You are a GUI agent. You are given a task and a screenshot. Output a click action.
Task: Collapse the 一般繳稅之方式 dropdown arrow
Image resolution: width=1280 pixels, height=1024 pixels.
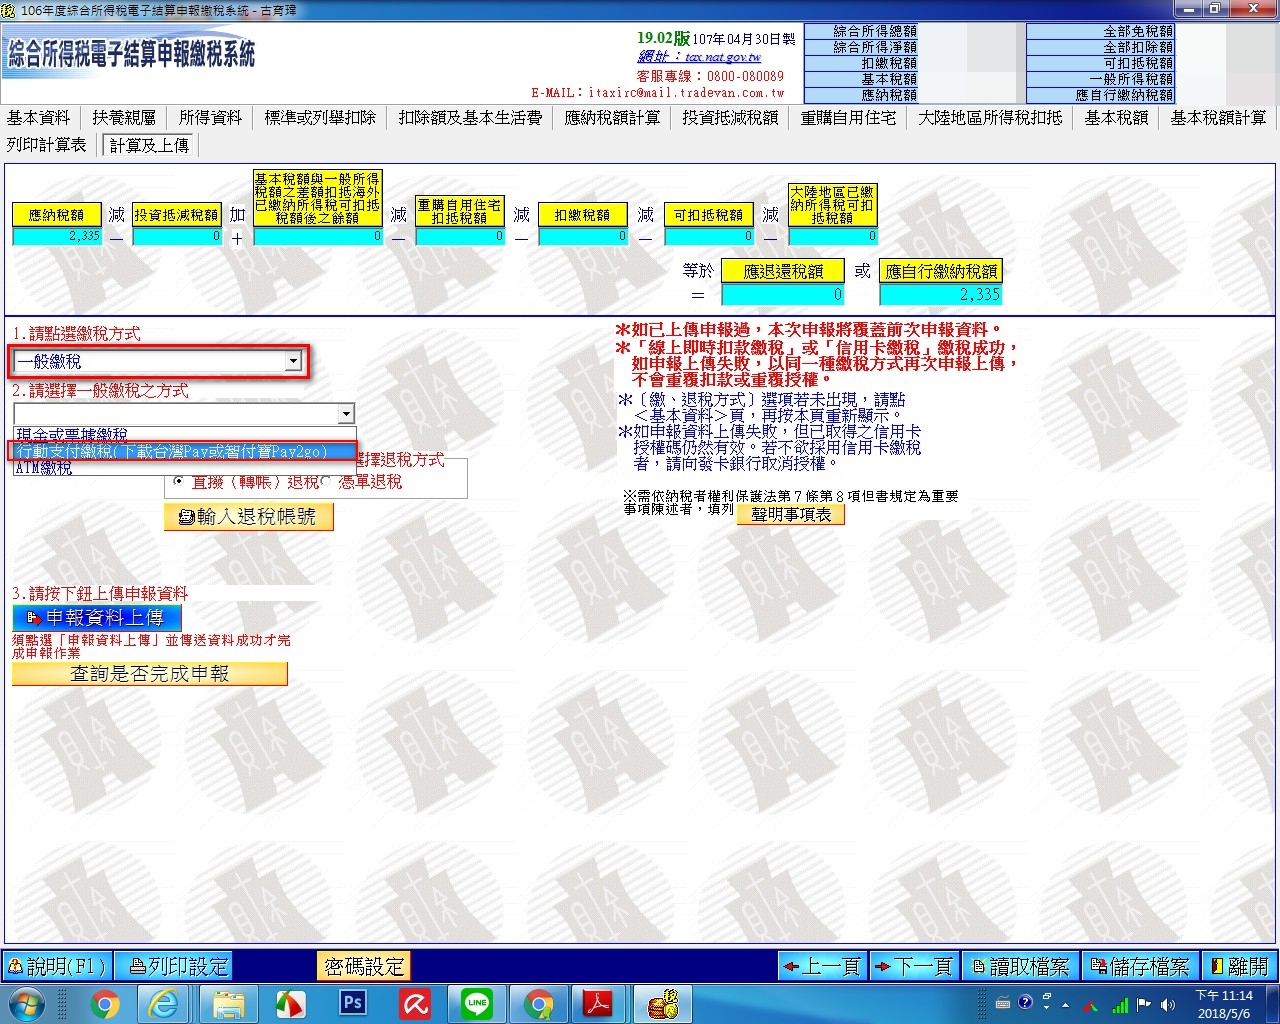point(346,414)
